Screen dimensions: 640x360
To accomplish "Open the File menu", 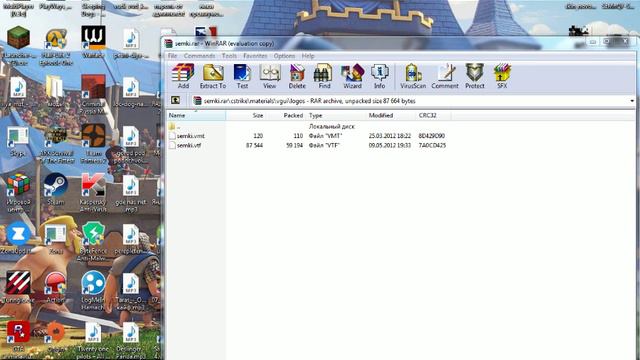I will (172, 56).
